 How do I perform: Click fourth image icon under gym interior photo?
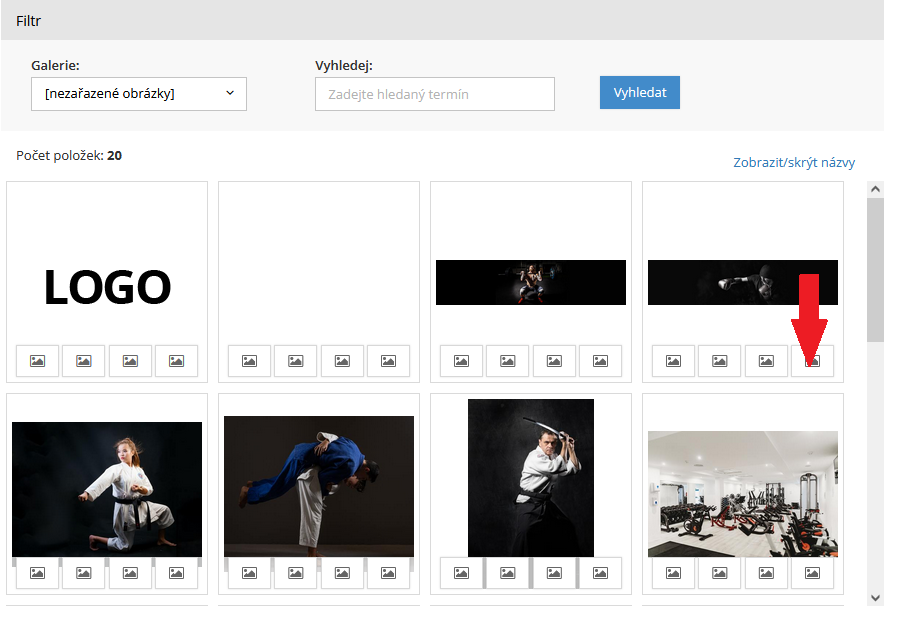[812, 573]
